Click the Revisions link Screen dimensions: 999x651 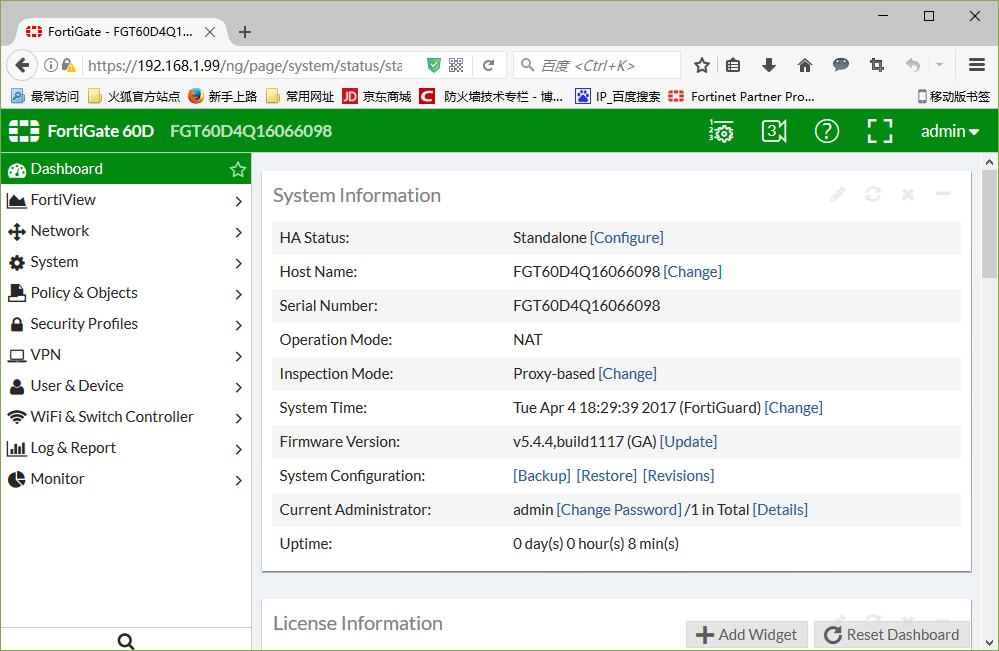point(679,476)
